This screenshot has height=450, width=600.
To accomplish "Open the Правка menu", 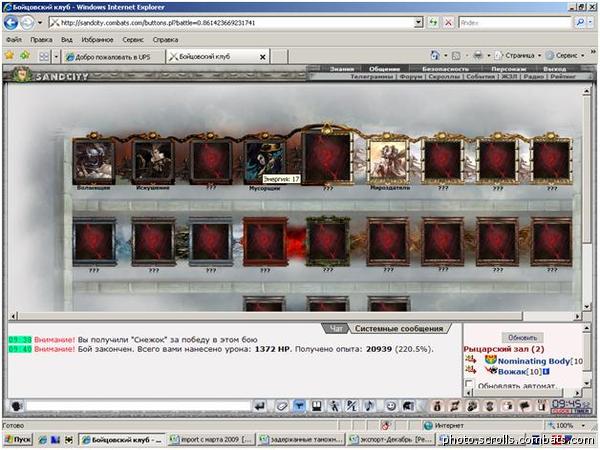I will click(41, 39).
